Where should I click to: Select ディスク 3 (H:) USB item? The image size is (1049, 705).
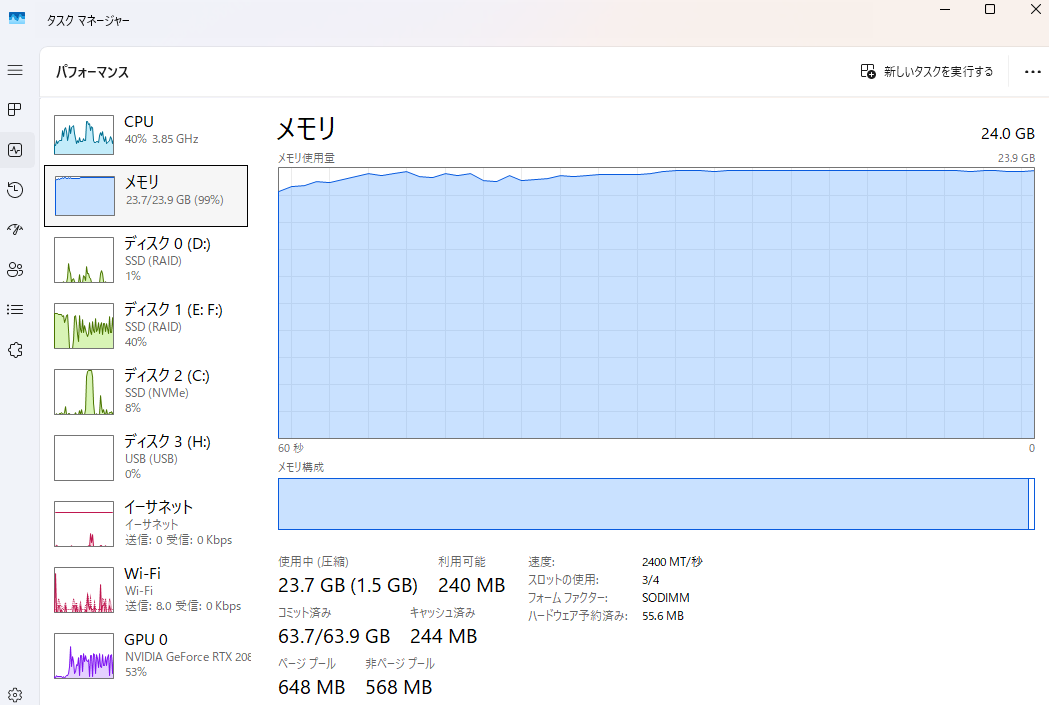[x=146, y=458]
